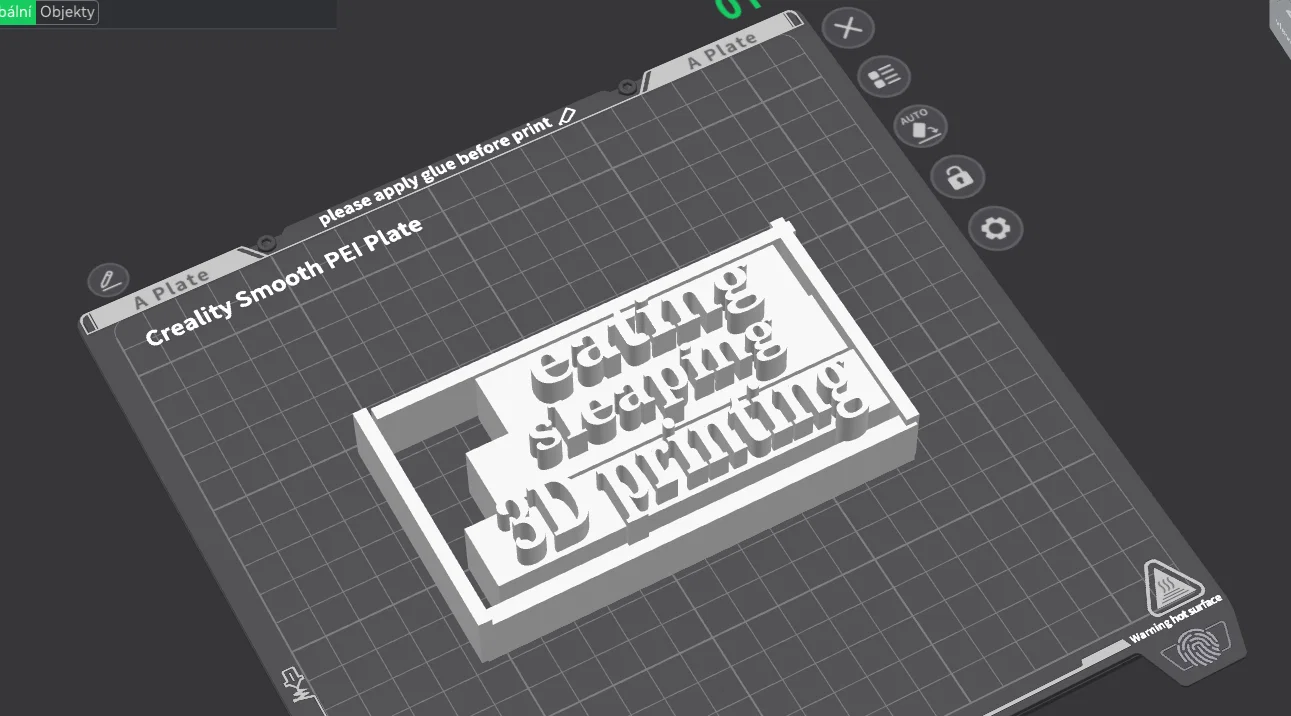Click the 'Creality Smooth PEI Plate' text

(x=284, y=280)
